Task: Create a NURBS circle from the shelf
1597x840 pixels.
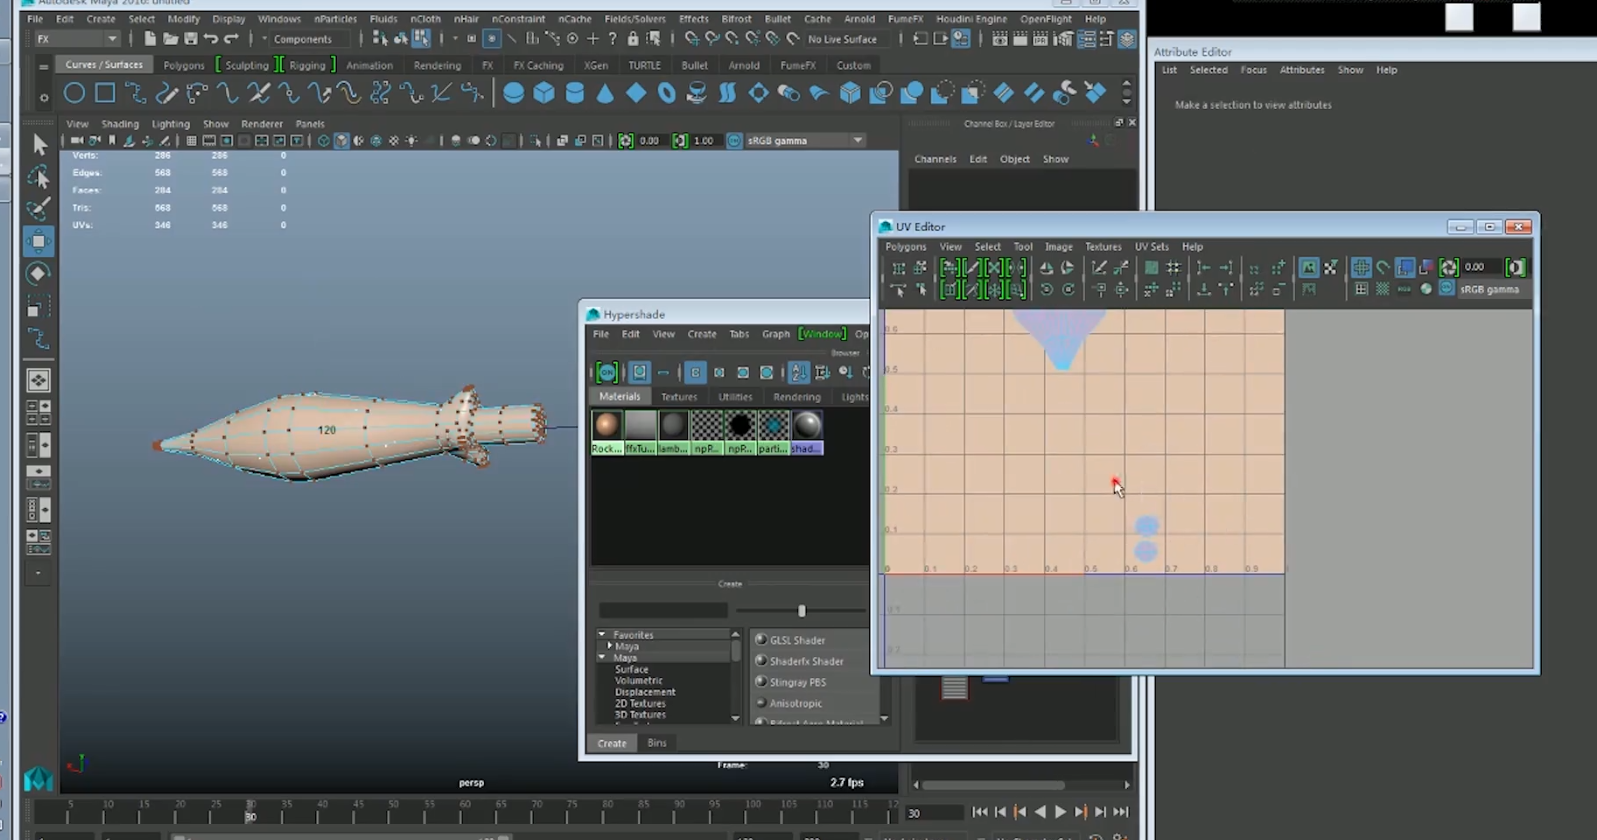Action: (x=74, y=93)
